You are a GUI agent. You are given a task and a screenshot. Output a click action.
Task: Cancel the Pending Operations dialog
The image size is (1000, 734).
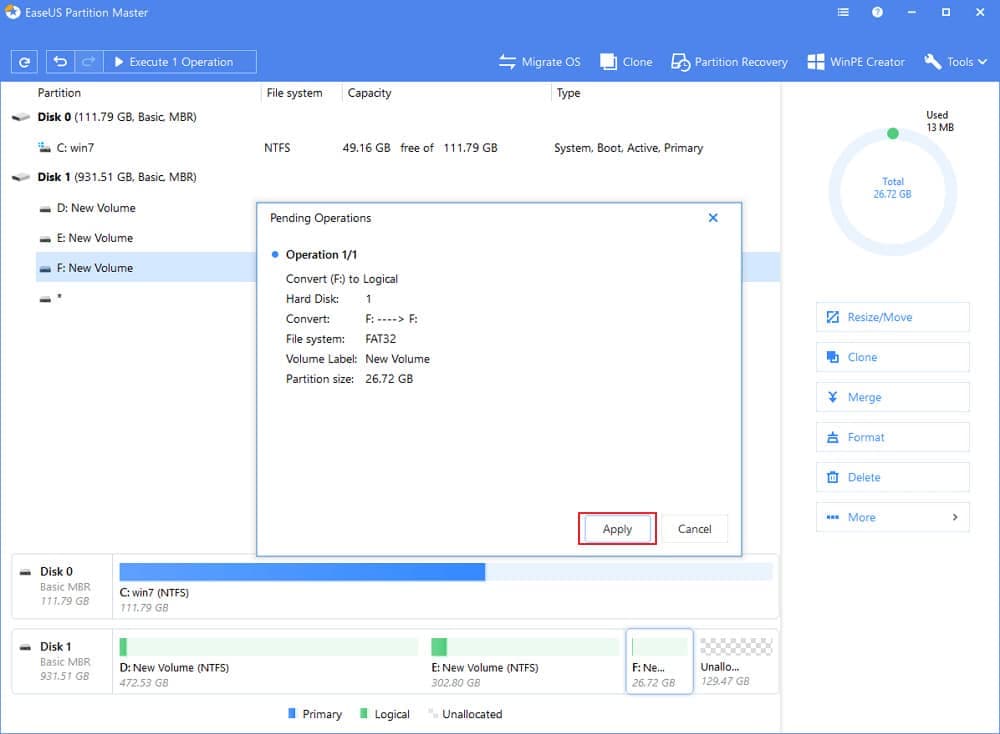pos(695,529)
